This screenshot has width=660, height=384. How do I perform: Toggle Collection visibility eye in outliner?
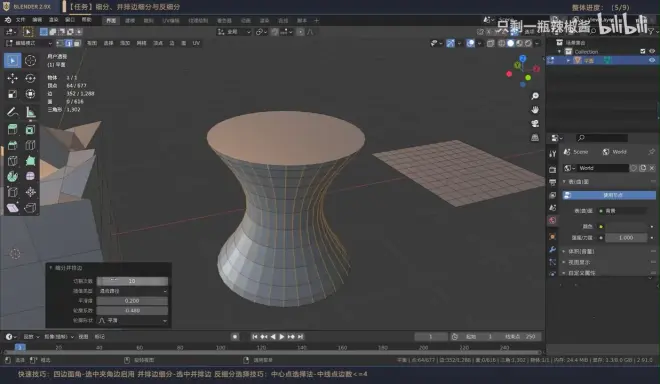coord(652,51)
